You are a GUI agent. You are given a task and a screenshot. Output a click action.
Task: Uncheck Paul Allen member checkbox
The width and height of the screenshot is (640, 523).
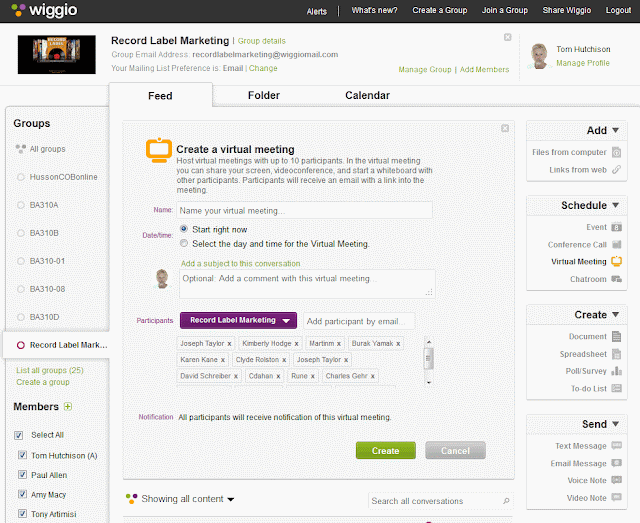pos(22,474)
